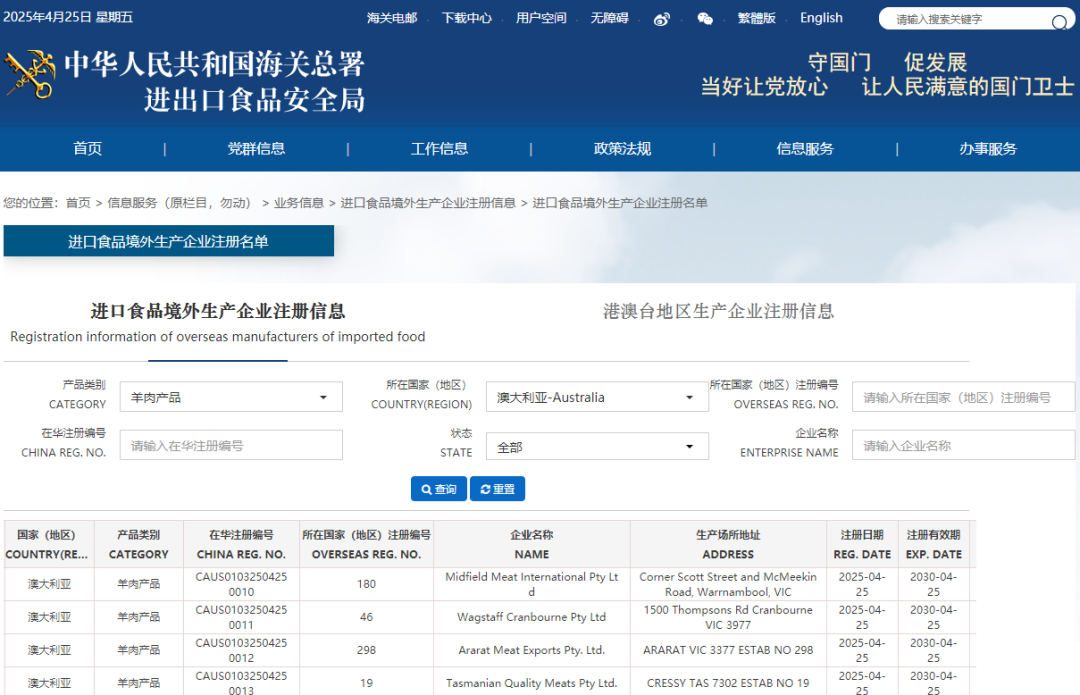Click the search magnifier icon
This screenshot has height=695, width=1080.
[1059, 22]
